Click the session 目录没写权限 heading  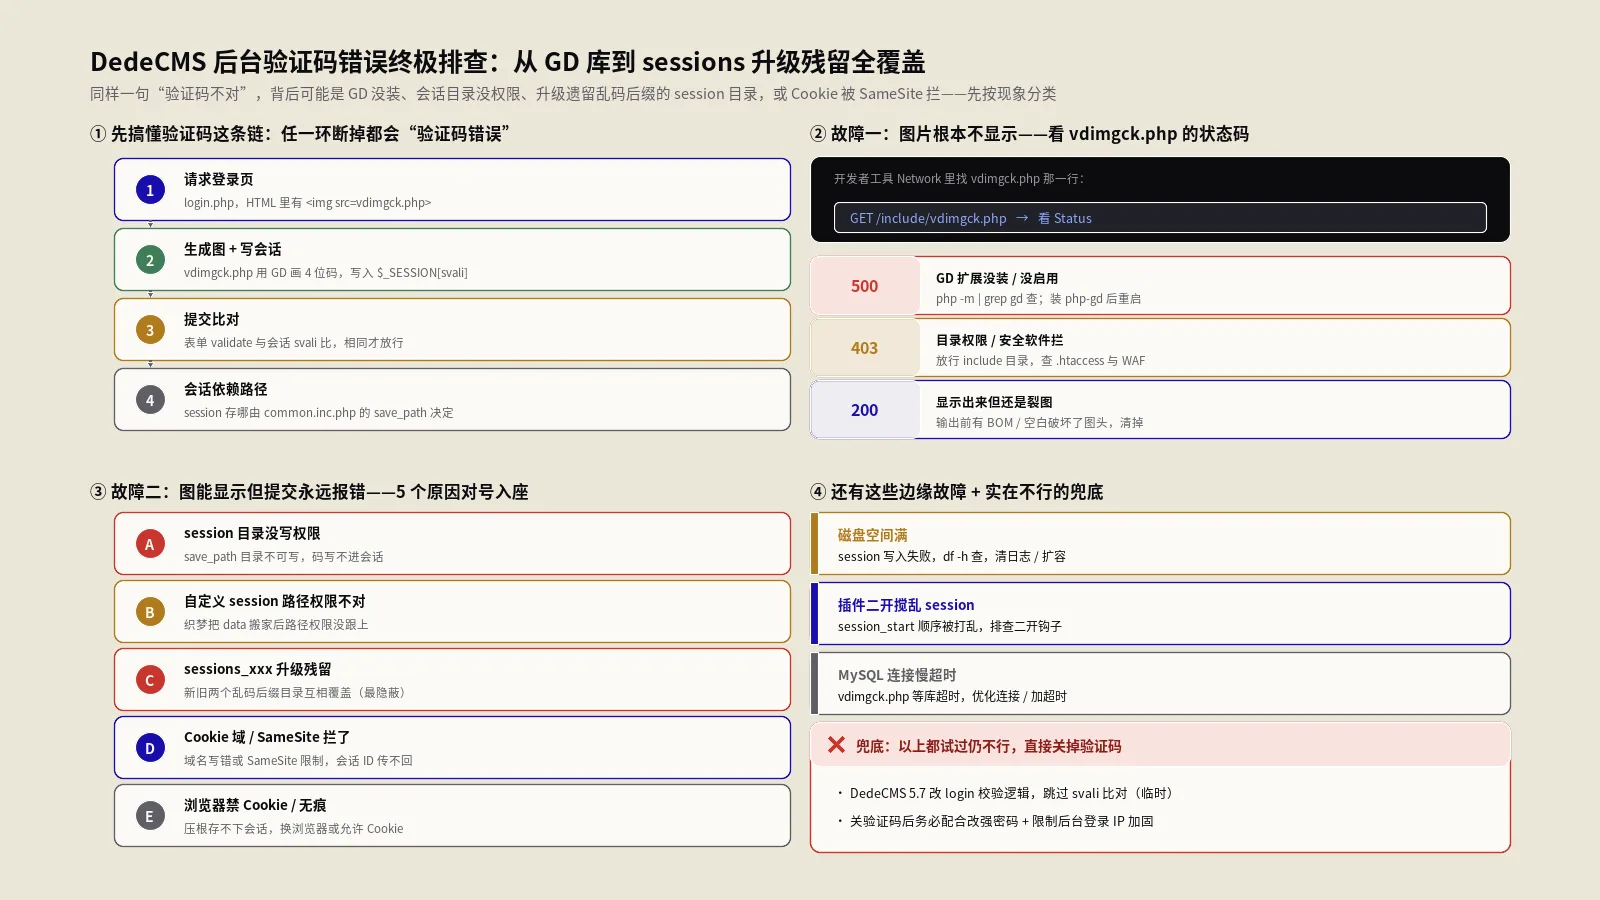coord(252,533)
